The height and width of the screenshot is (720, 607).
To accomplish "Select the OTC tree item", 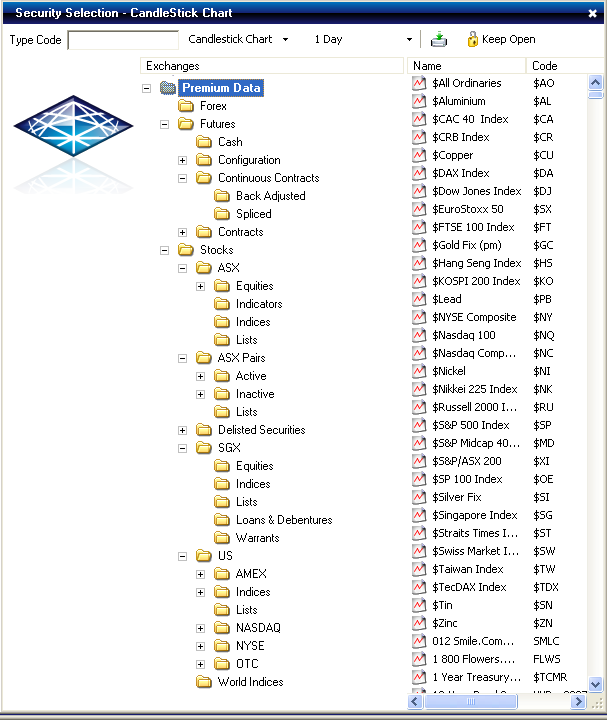I will click(247, 664).
